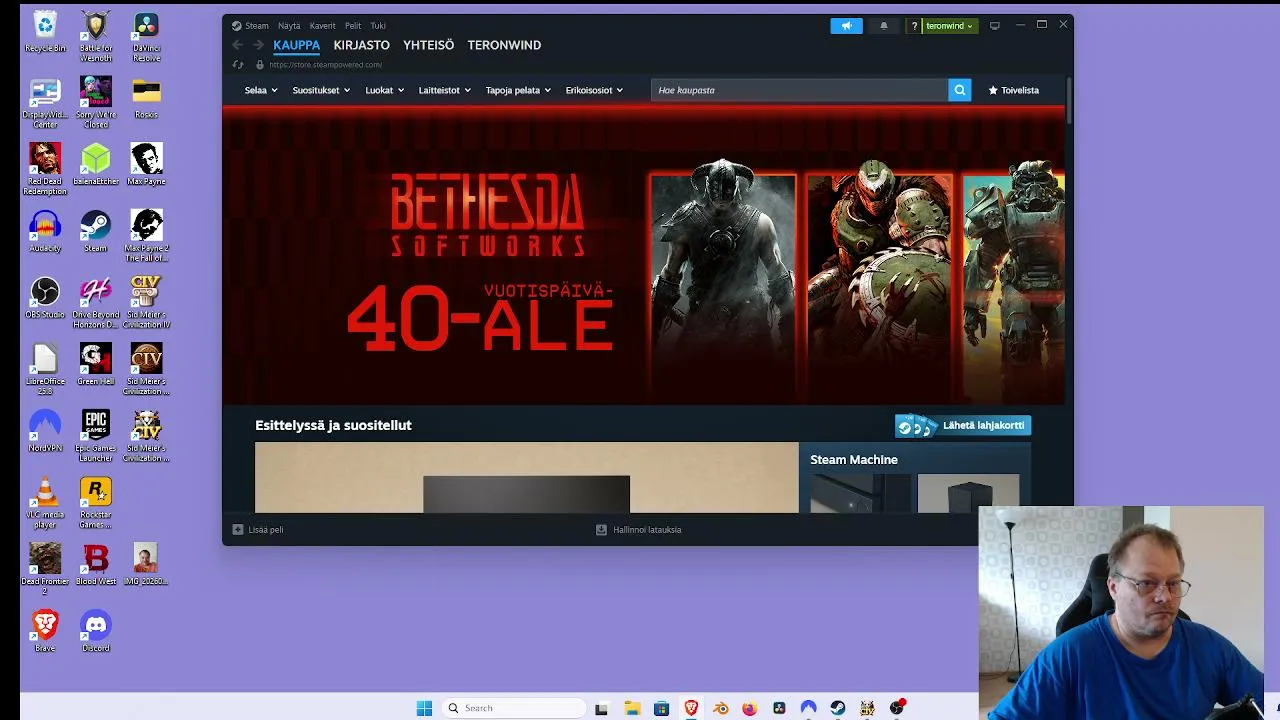Click the Windows taskbar Search box

click(x=514, y=708)
